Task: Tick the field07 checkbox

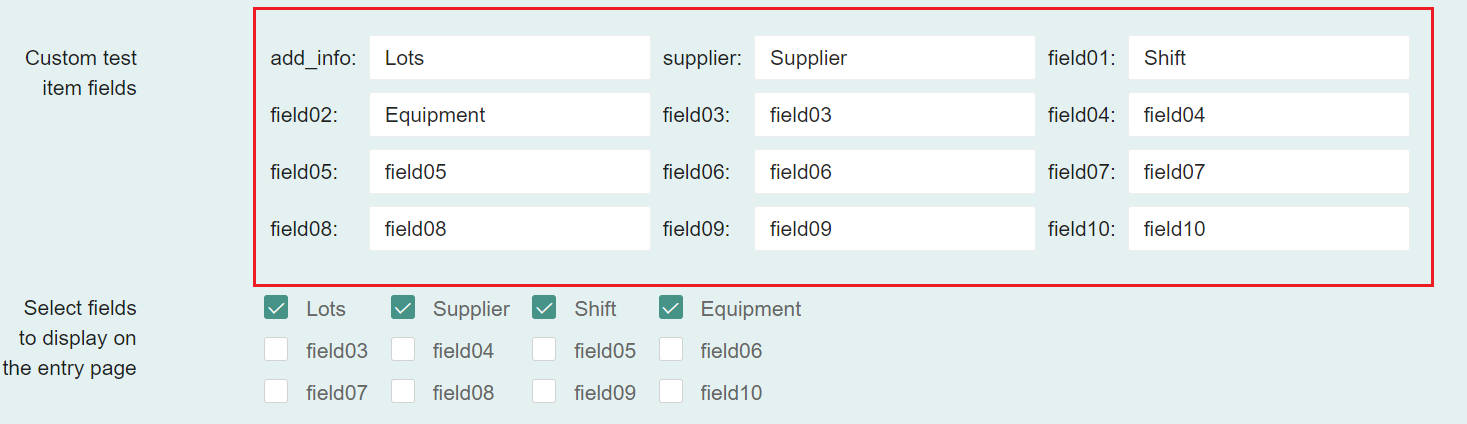Action: click(x=276, y=392)
